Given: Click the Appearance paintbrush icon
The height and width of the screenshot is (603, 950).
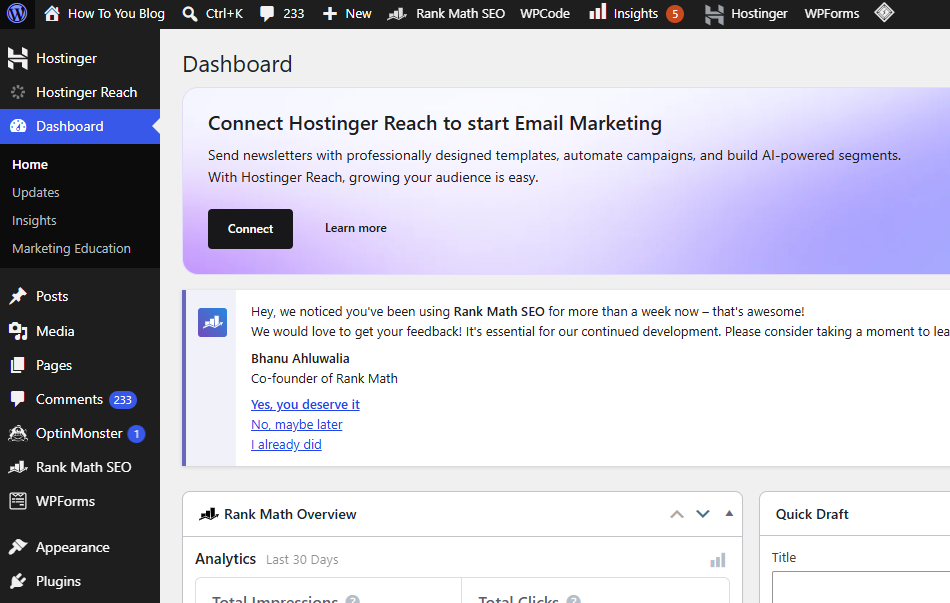Looking at the screenshot, I should pos(18,547).
